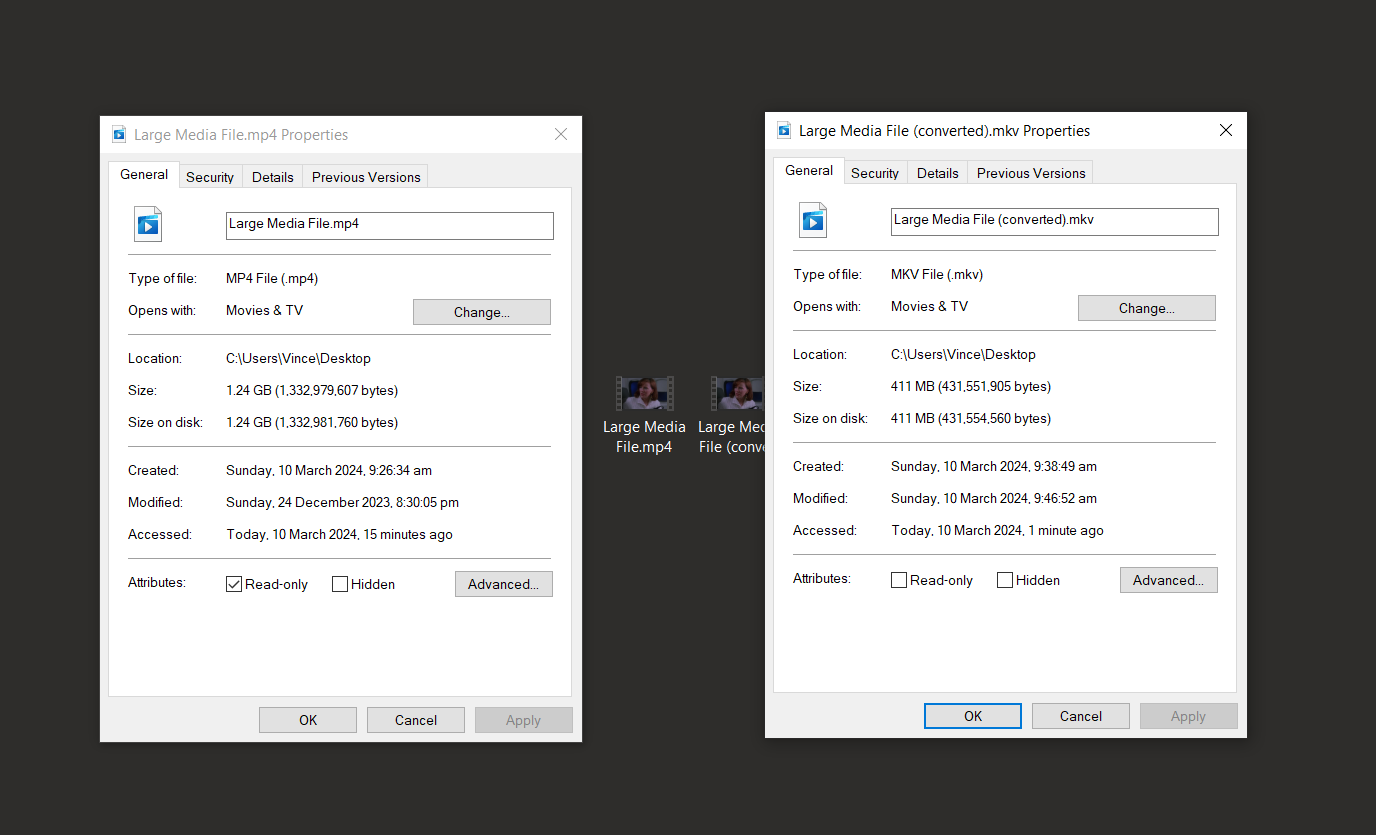Click the MP4 file icon in the left dialog
Screen dimensions: 1376x835
point(147,224)
